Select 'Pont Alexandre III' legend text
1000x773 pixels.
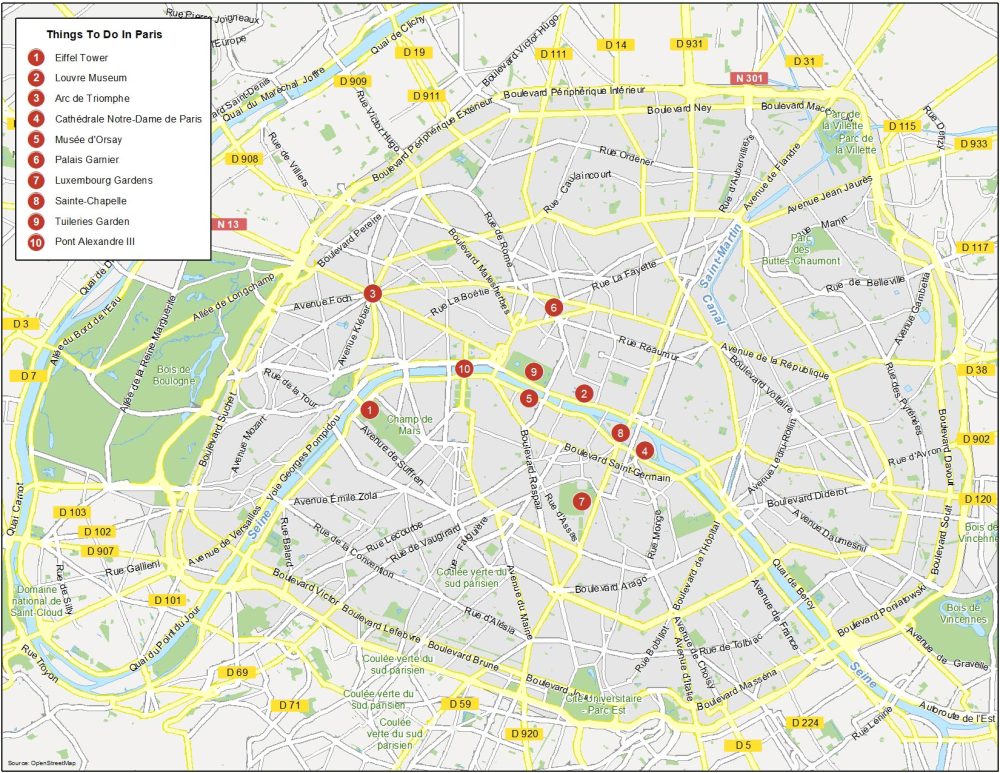pyautogui.click(x=94, y=242)
